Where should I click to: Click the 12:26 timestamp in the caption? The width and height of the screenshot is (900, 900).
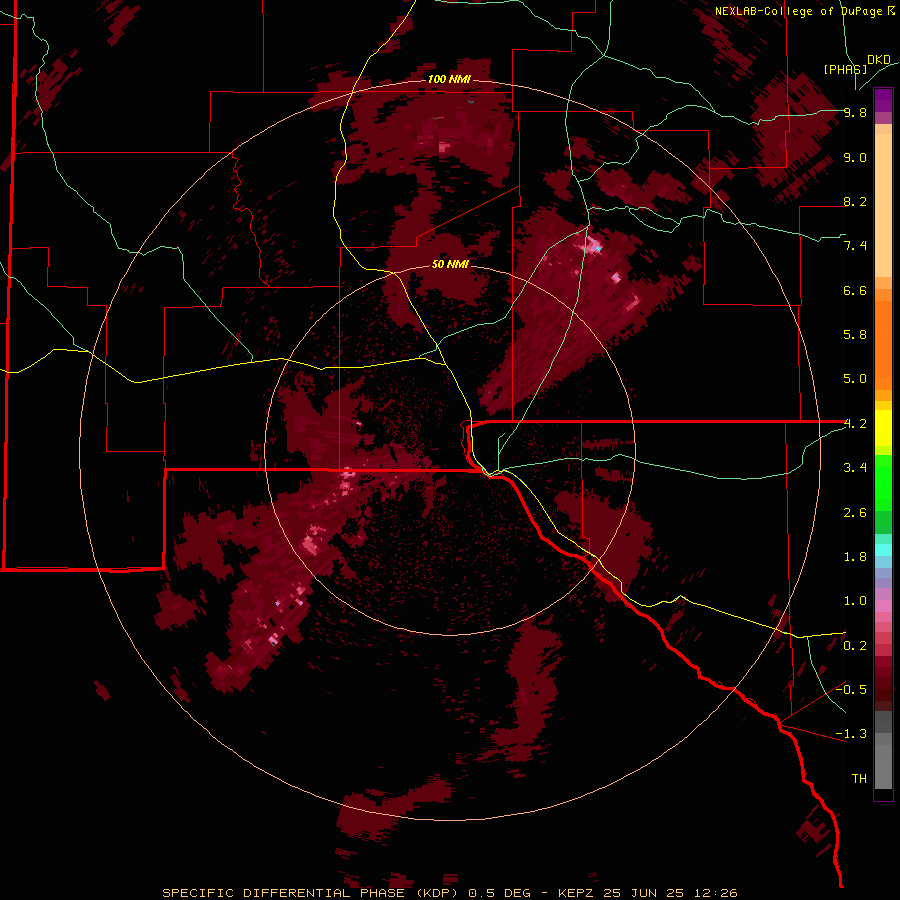(x=717, y=893)
